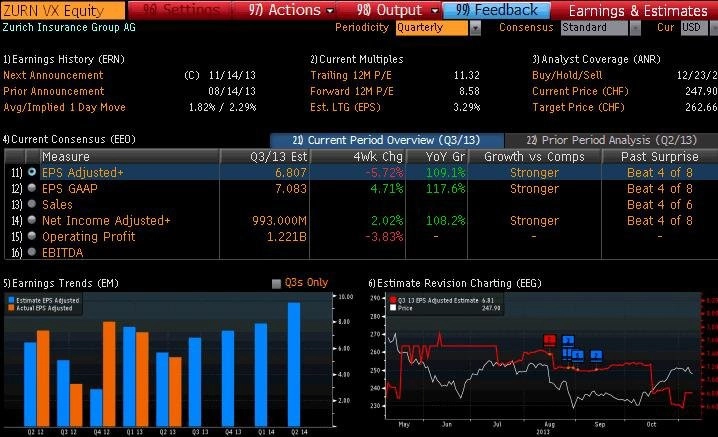Click the Past Surprise column header
The image size is (718, 437).
(660, 157)
